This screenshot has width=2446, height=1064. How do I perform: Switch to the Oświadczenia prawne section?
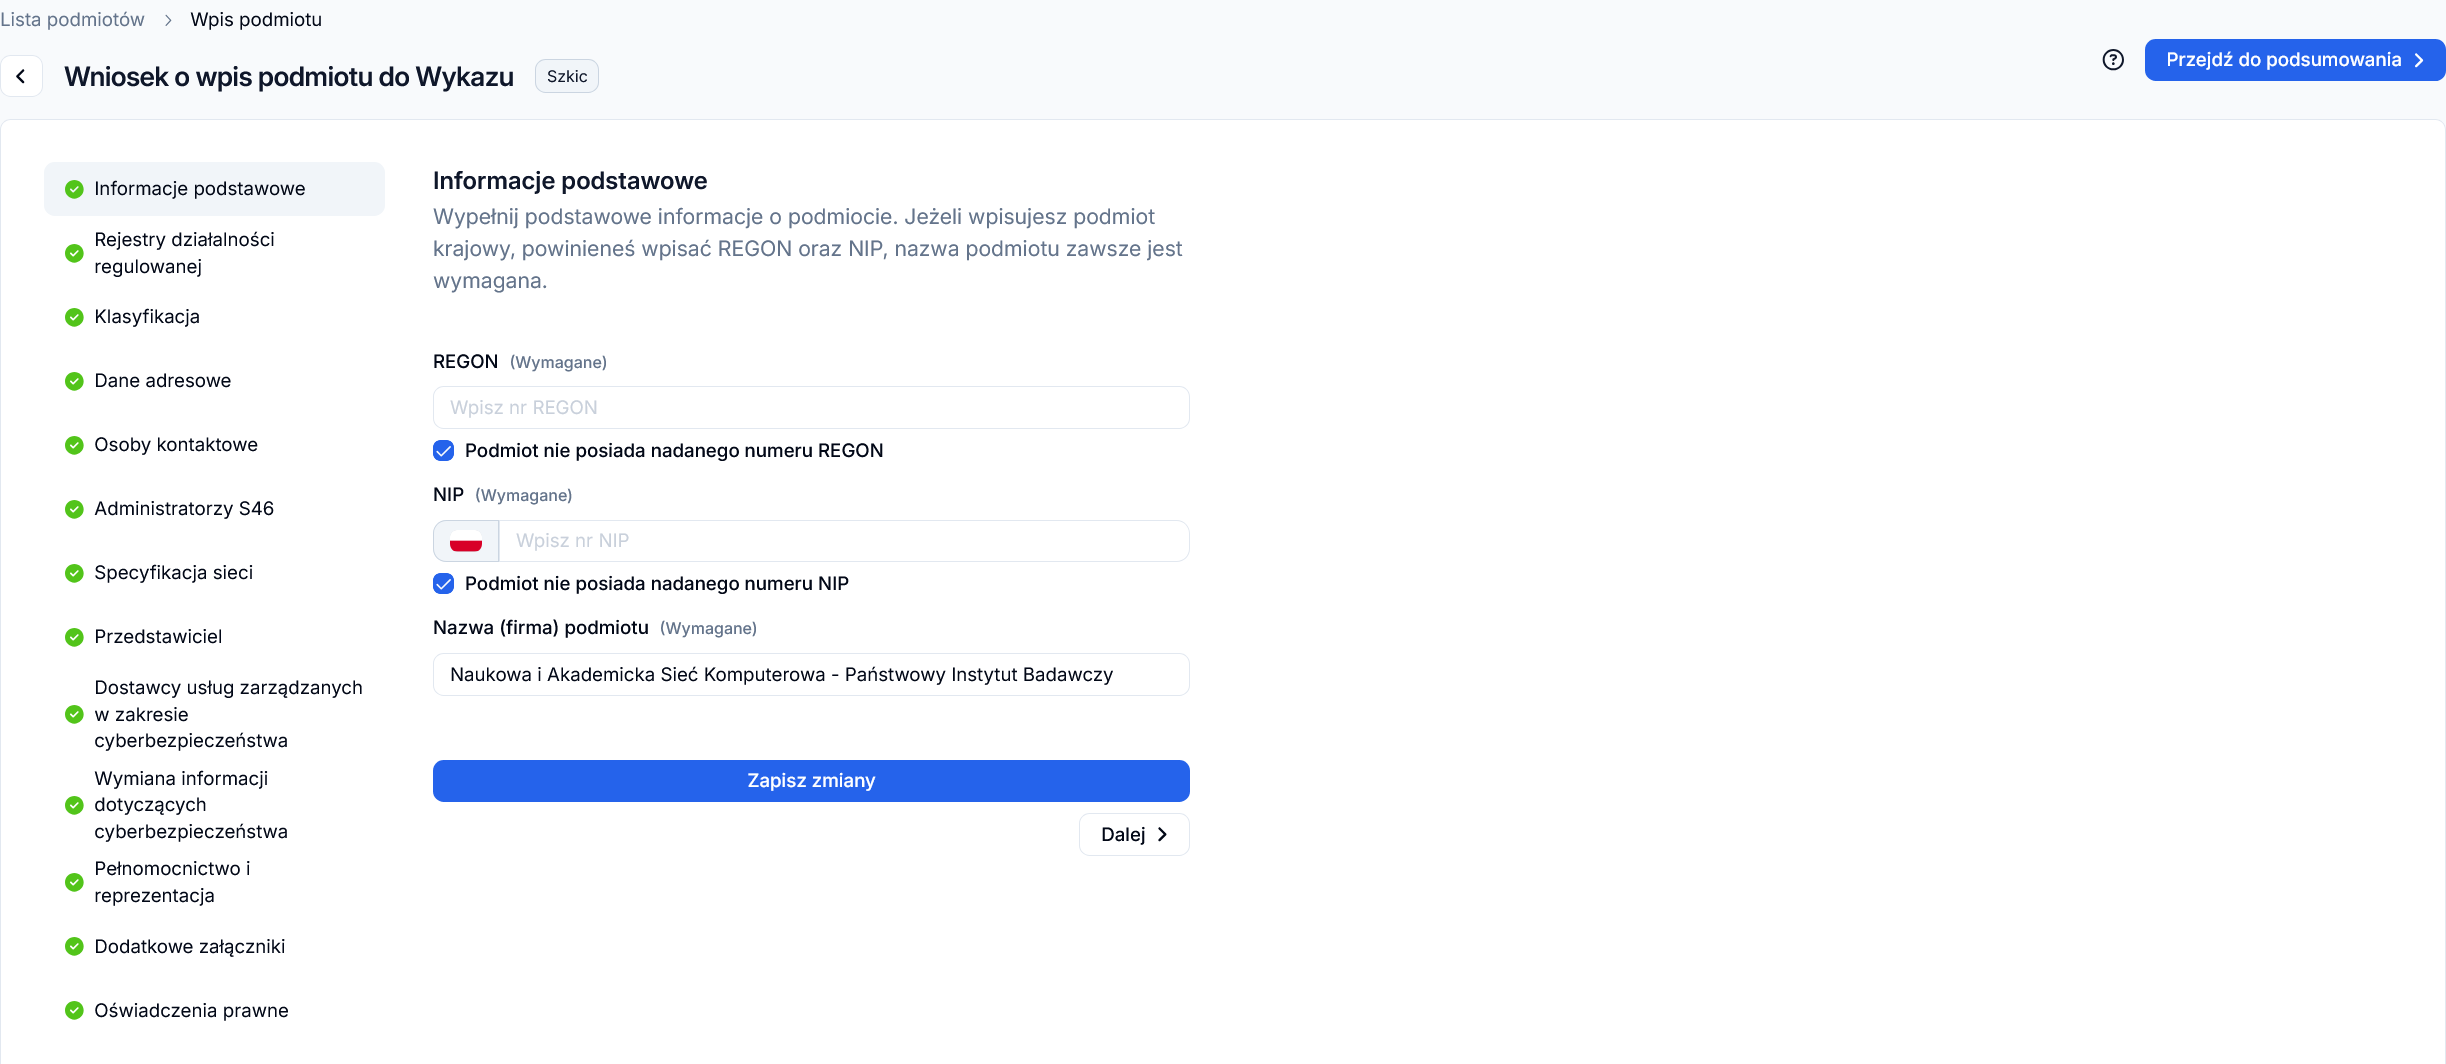[x=191, y=1011]
